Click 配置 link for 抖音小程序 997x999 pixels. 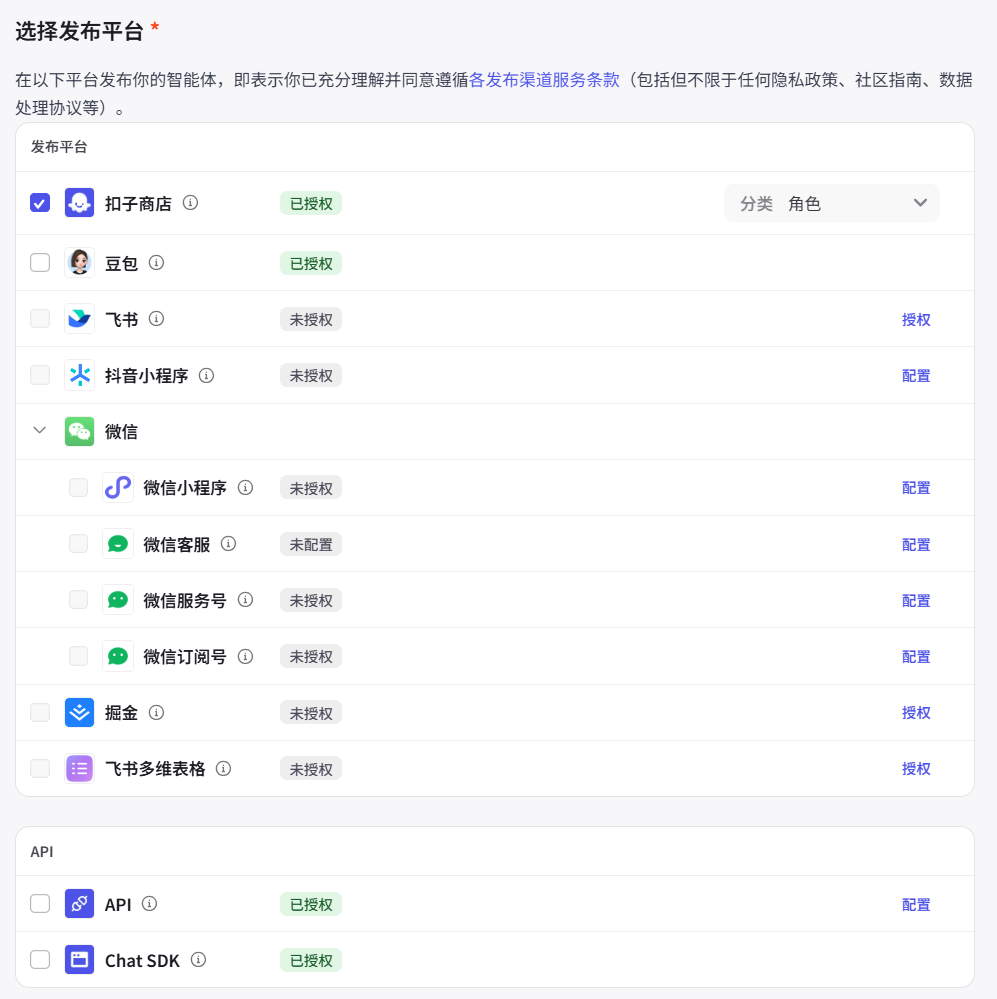tap(916, 376)
